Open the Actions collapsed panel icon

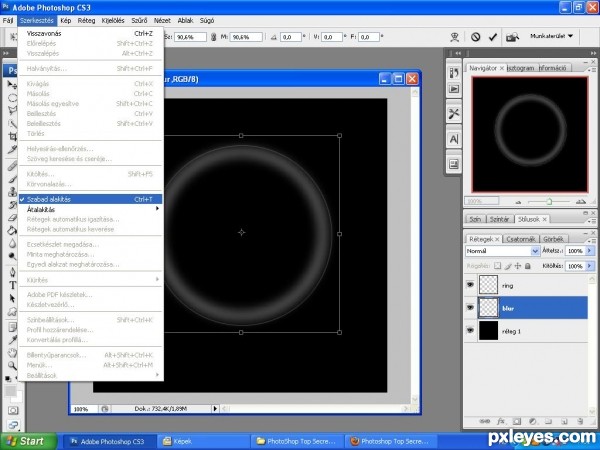(x=454, y=89)
